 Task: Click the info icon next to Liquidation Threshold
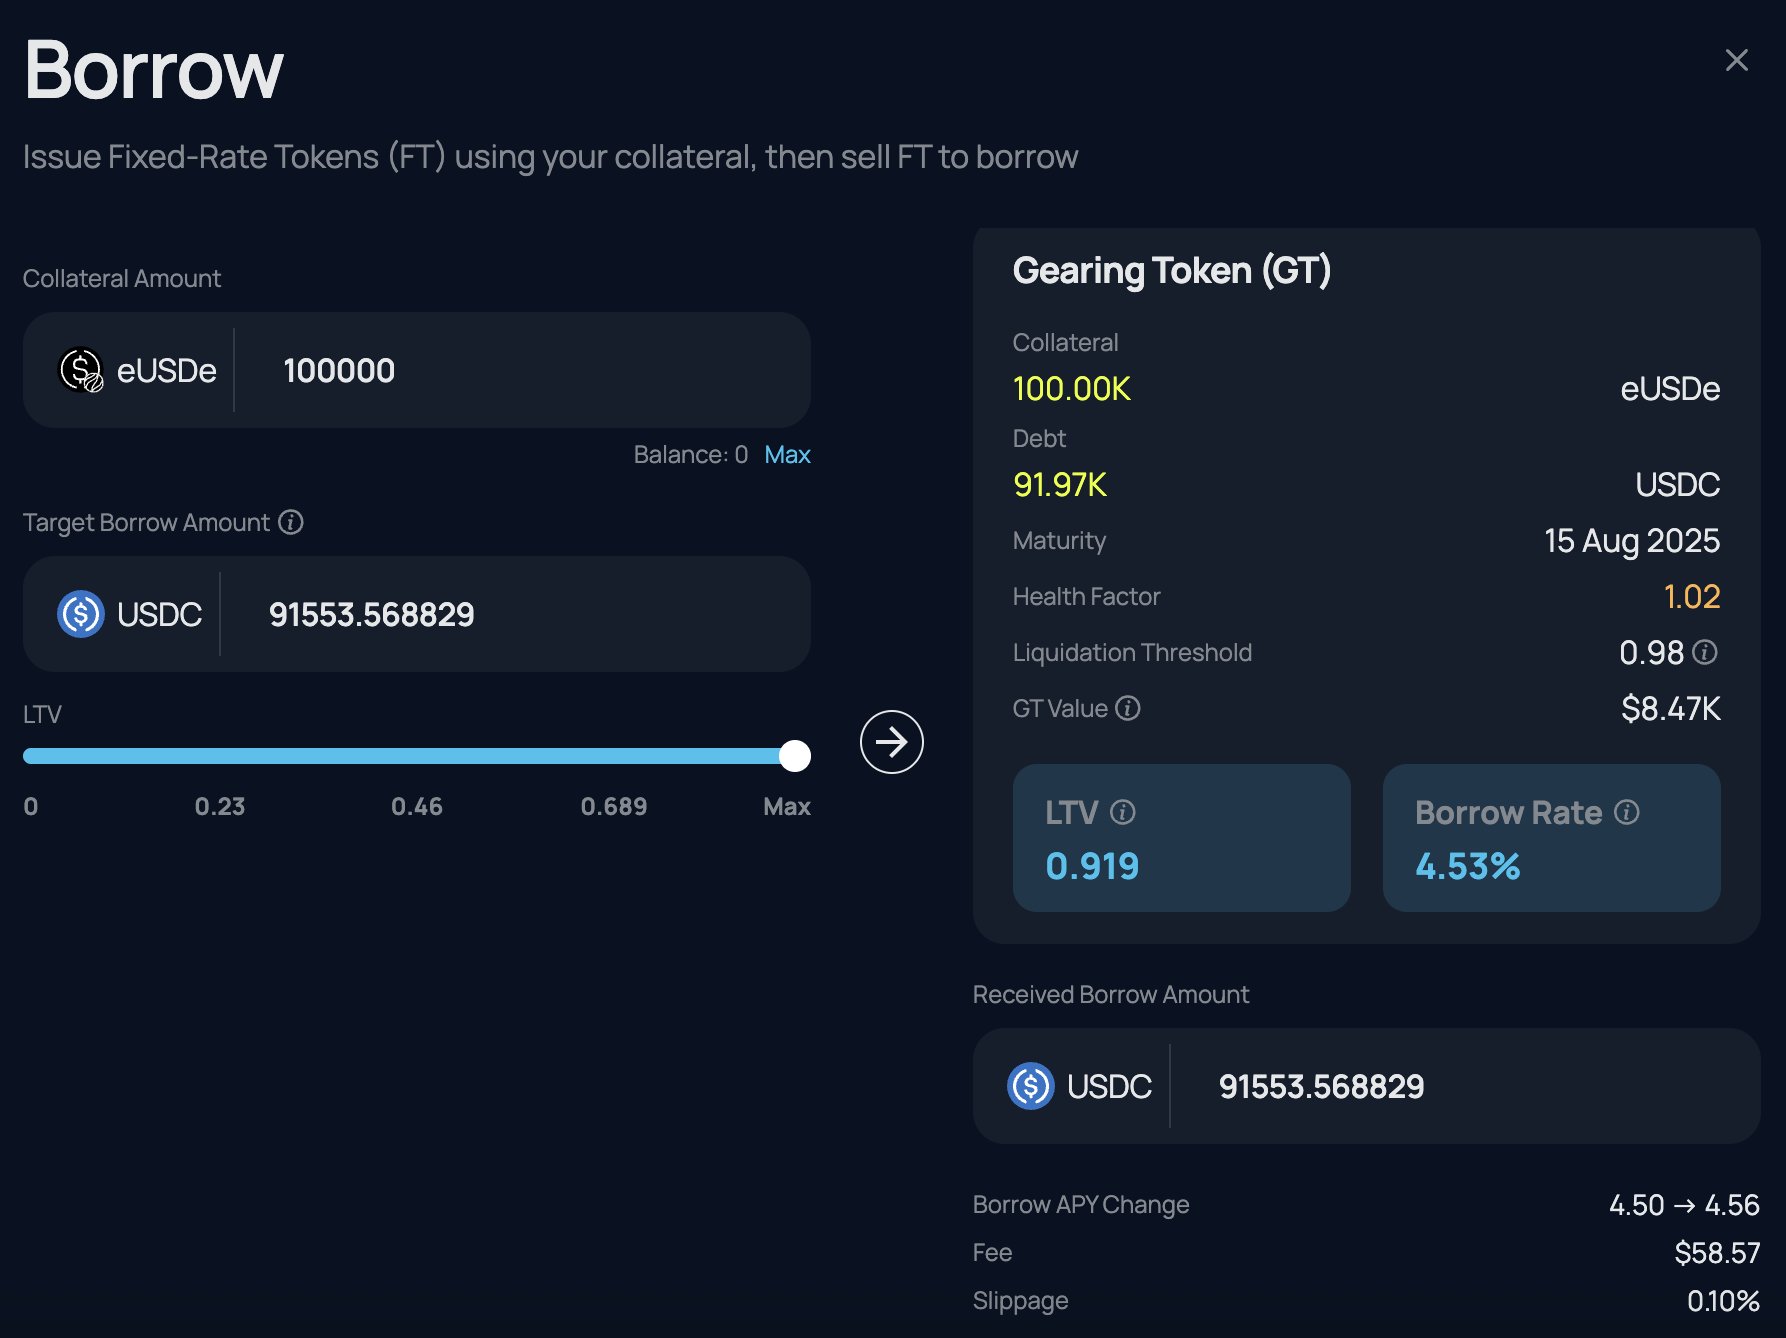click(1705, 652)
